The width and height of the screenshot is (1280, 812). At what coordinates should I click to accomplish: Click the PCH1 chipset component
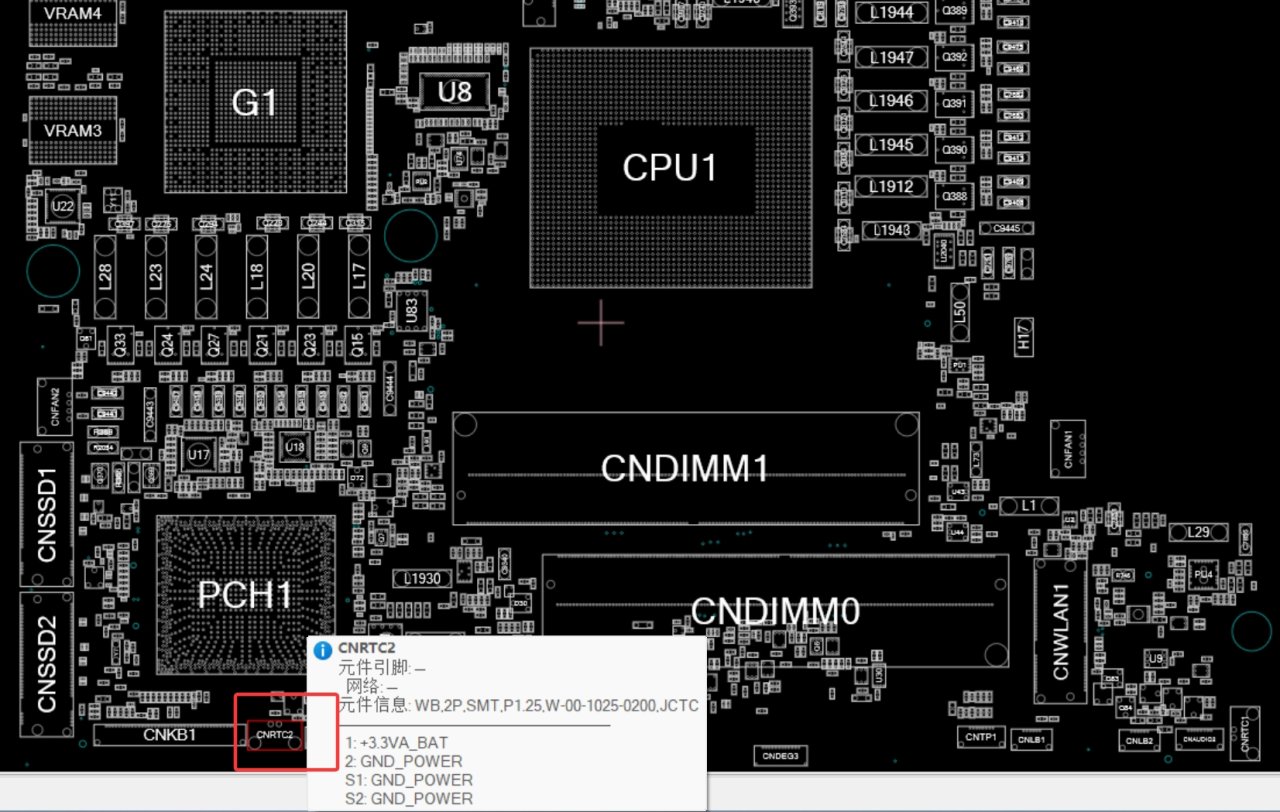[x=245, y=594]
